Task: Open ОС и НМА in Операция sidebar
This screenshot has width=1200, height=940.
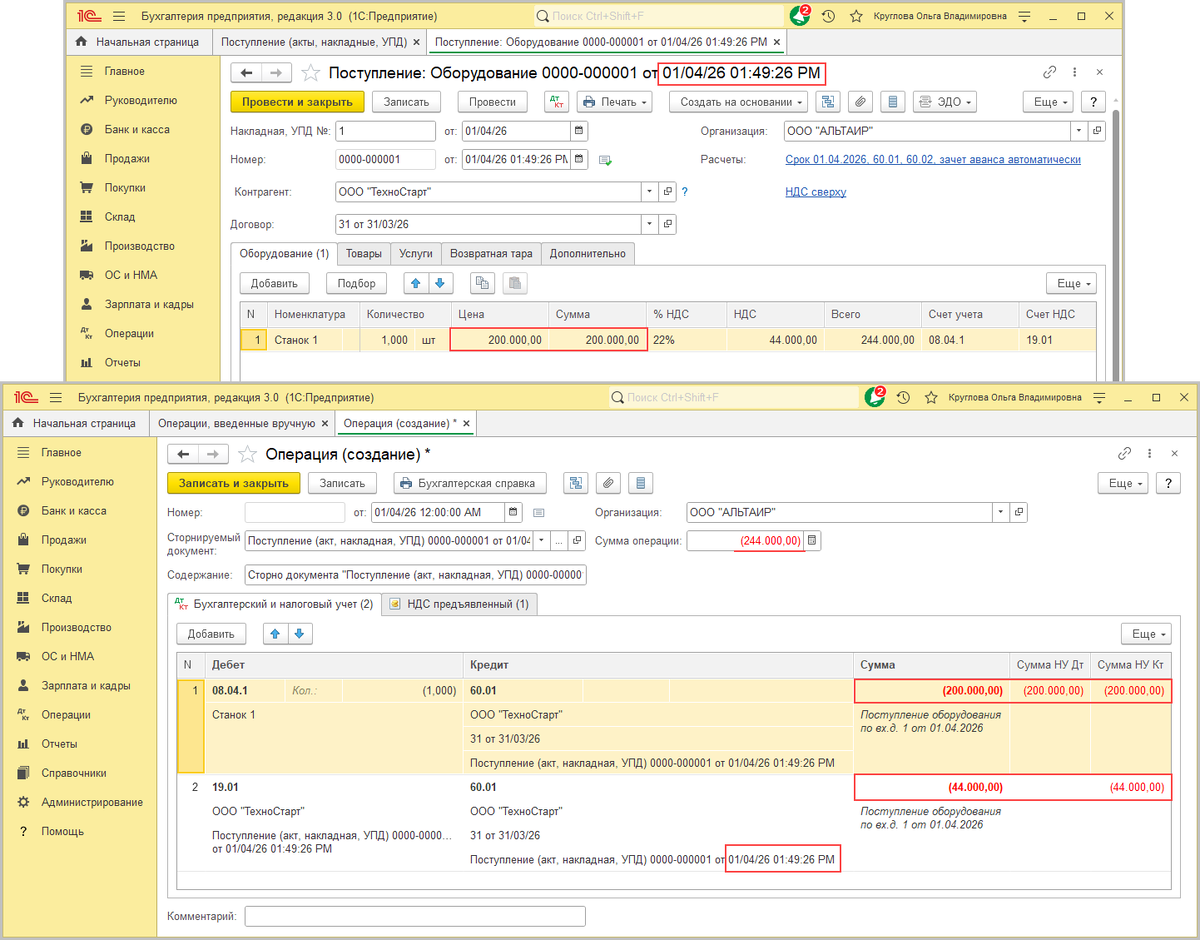Action: 67,656
